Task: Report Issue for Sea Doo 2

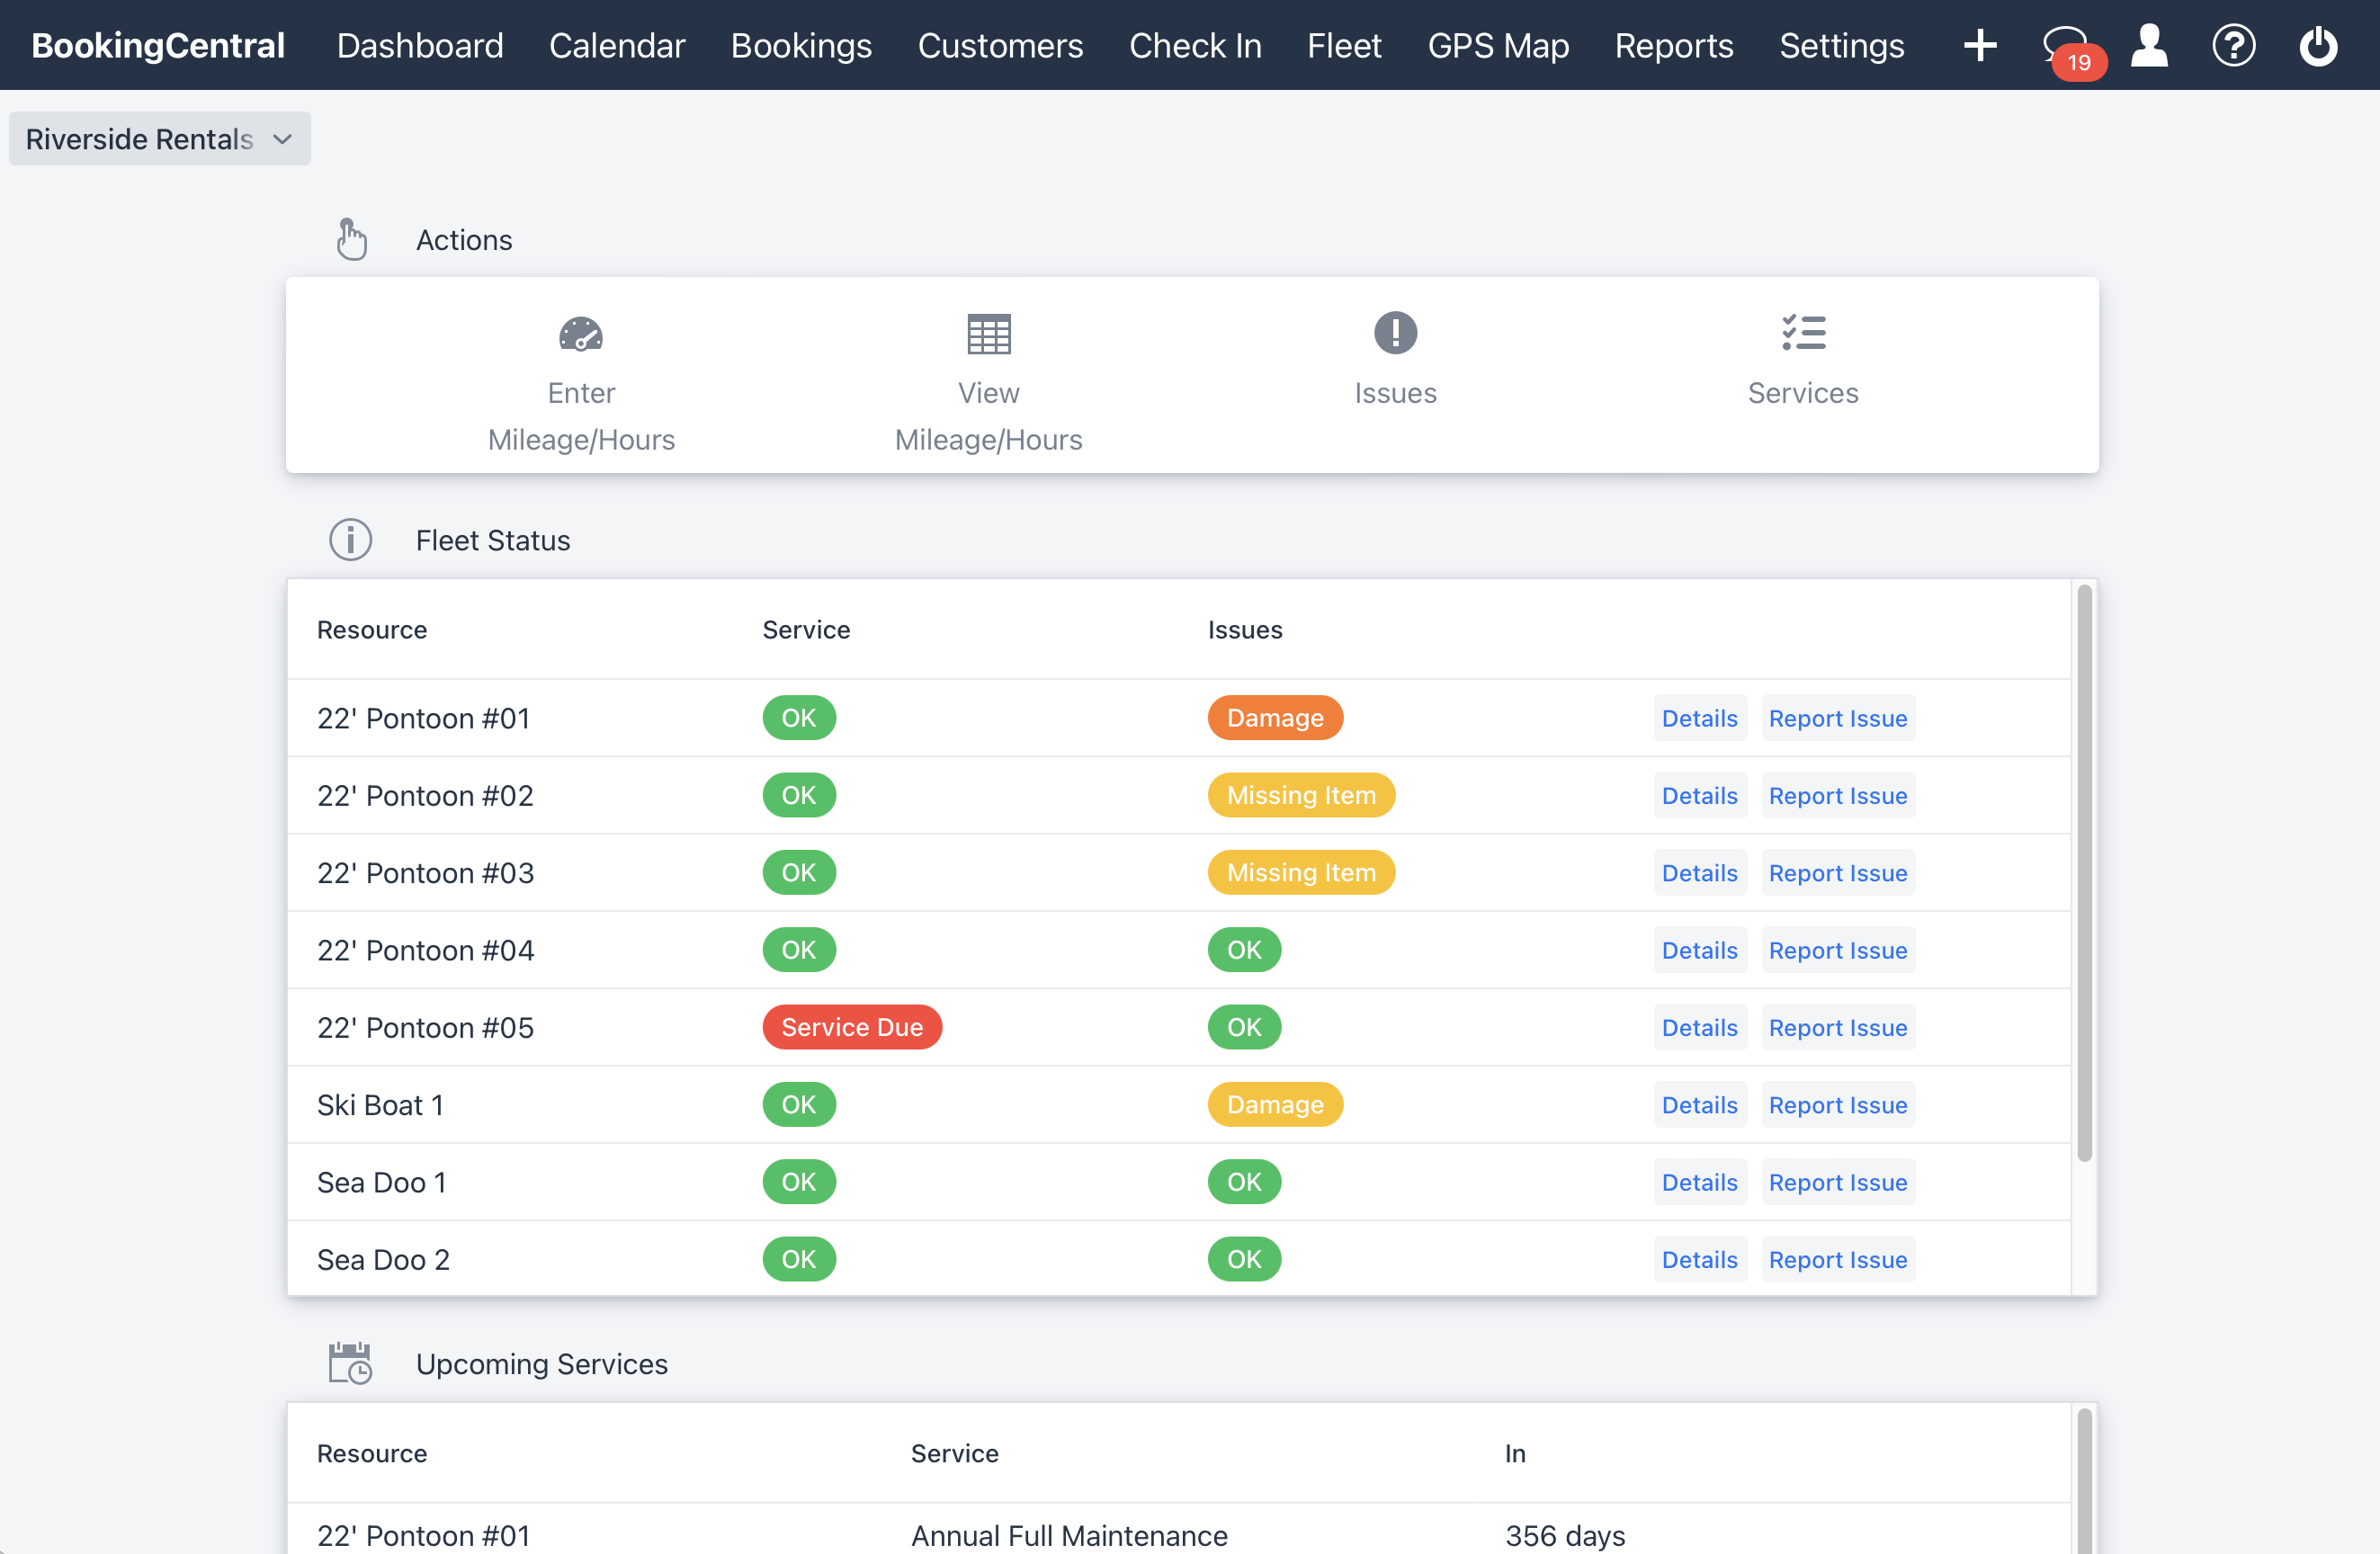Action: click(1838, 1259)
